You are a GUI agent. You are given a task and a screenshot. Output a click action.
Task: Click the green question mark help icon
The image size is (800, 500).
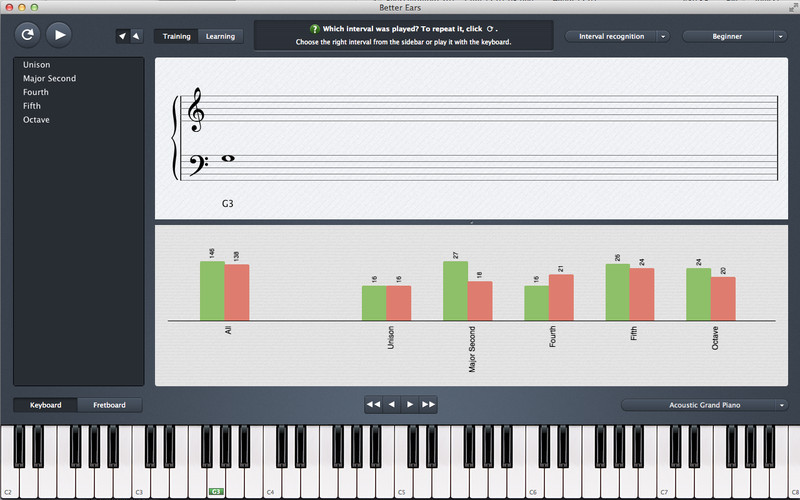(314, 29)
